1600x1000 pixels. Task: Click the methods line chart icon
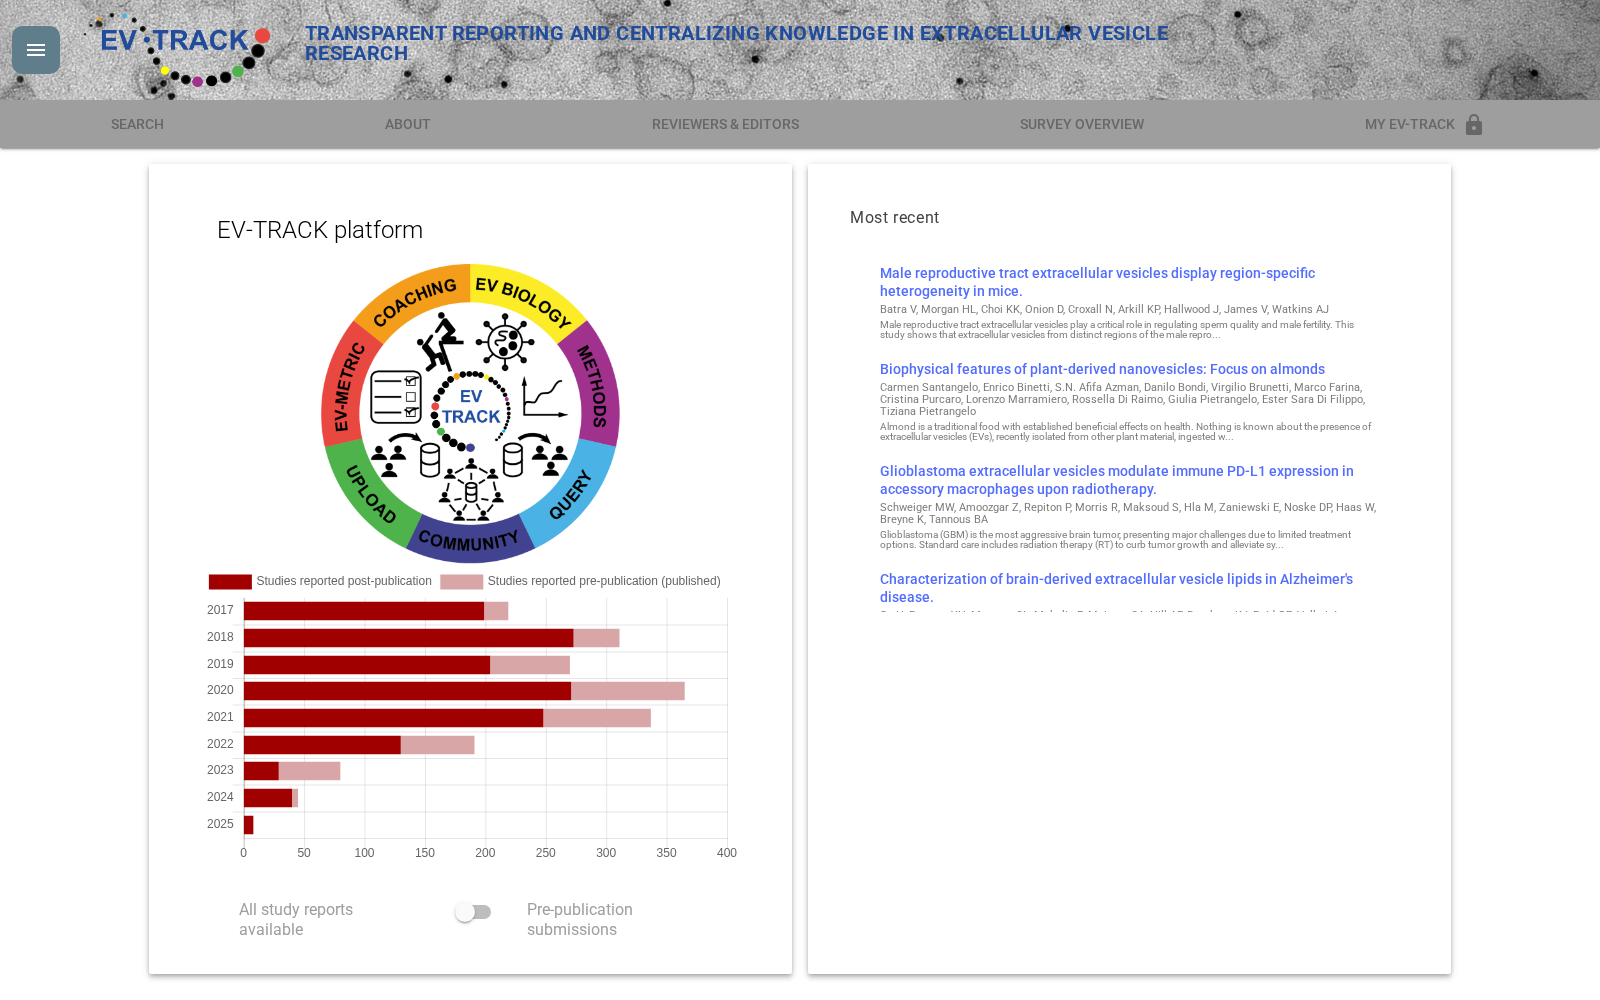(545, 398)
